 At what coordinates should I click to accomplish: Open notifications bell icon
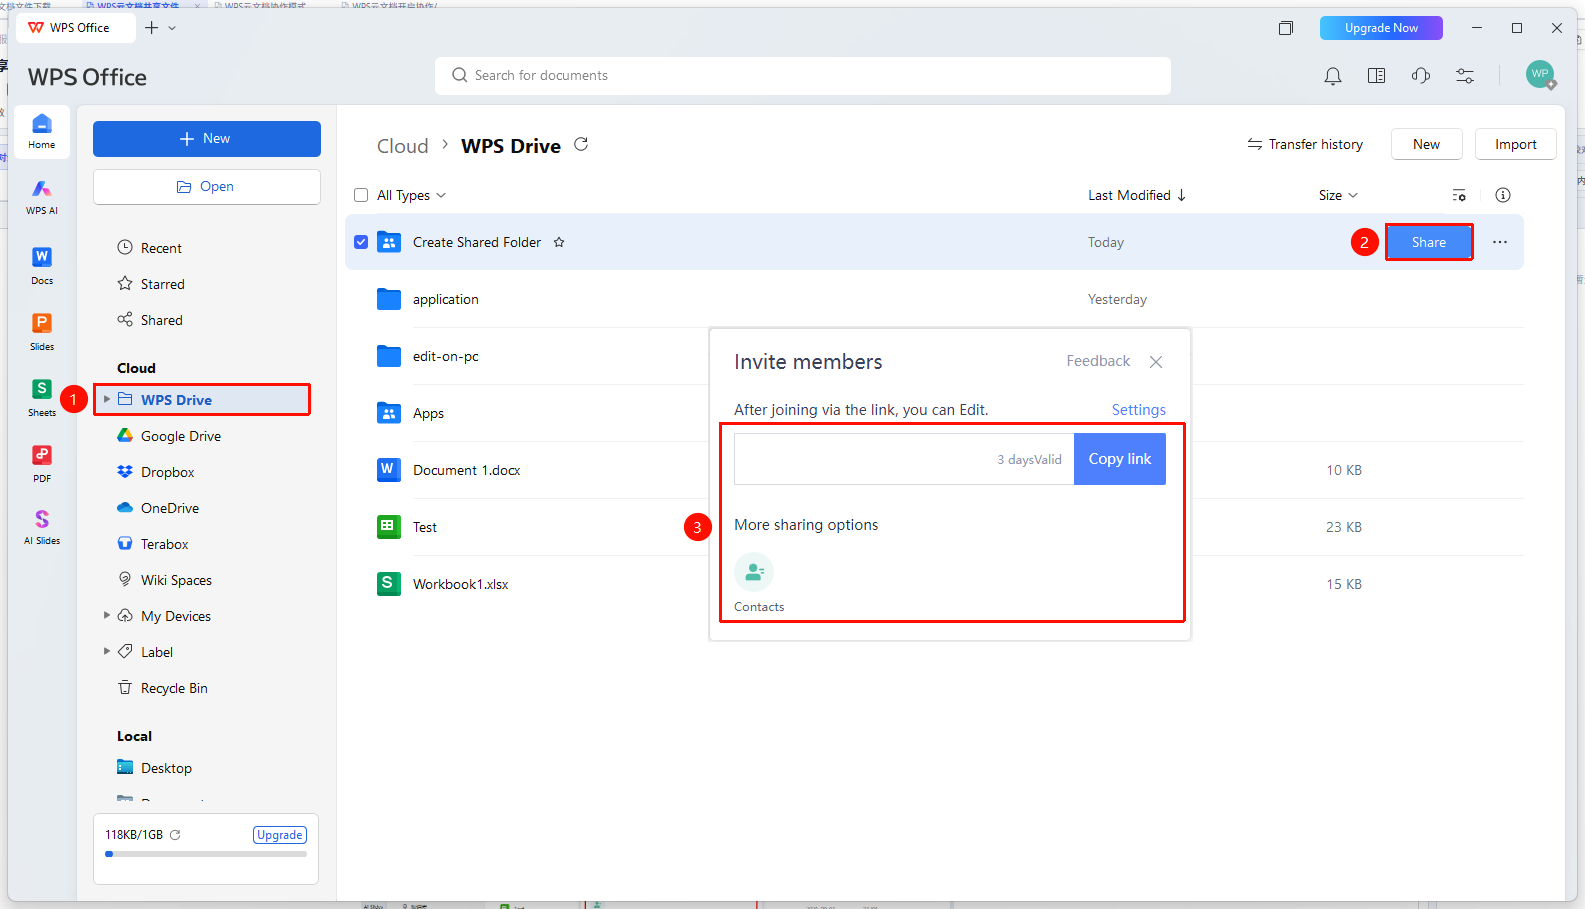(1332, 76)
